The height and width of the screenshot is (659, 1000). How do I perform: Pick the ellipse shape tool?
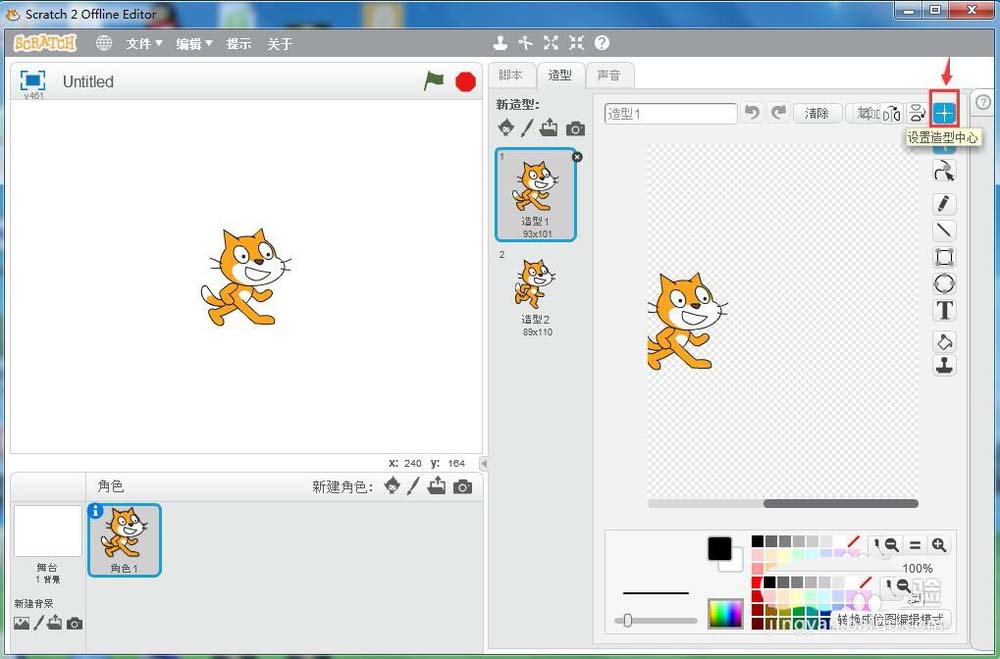(x=944, y=284)
